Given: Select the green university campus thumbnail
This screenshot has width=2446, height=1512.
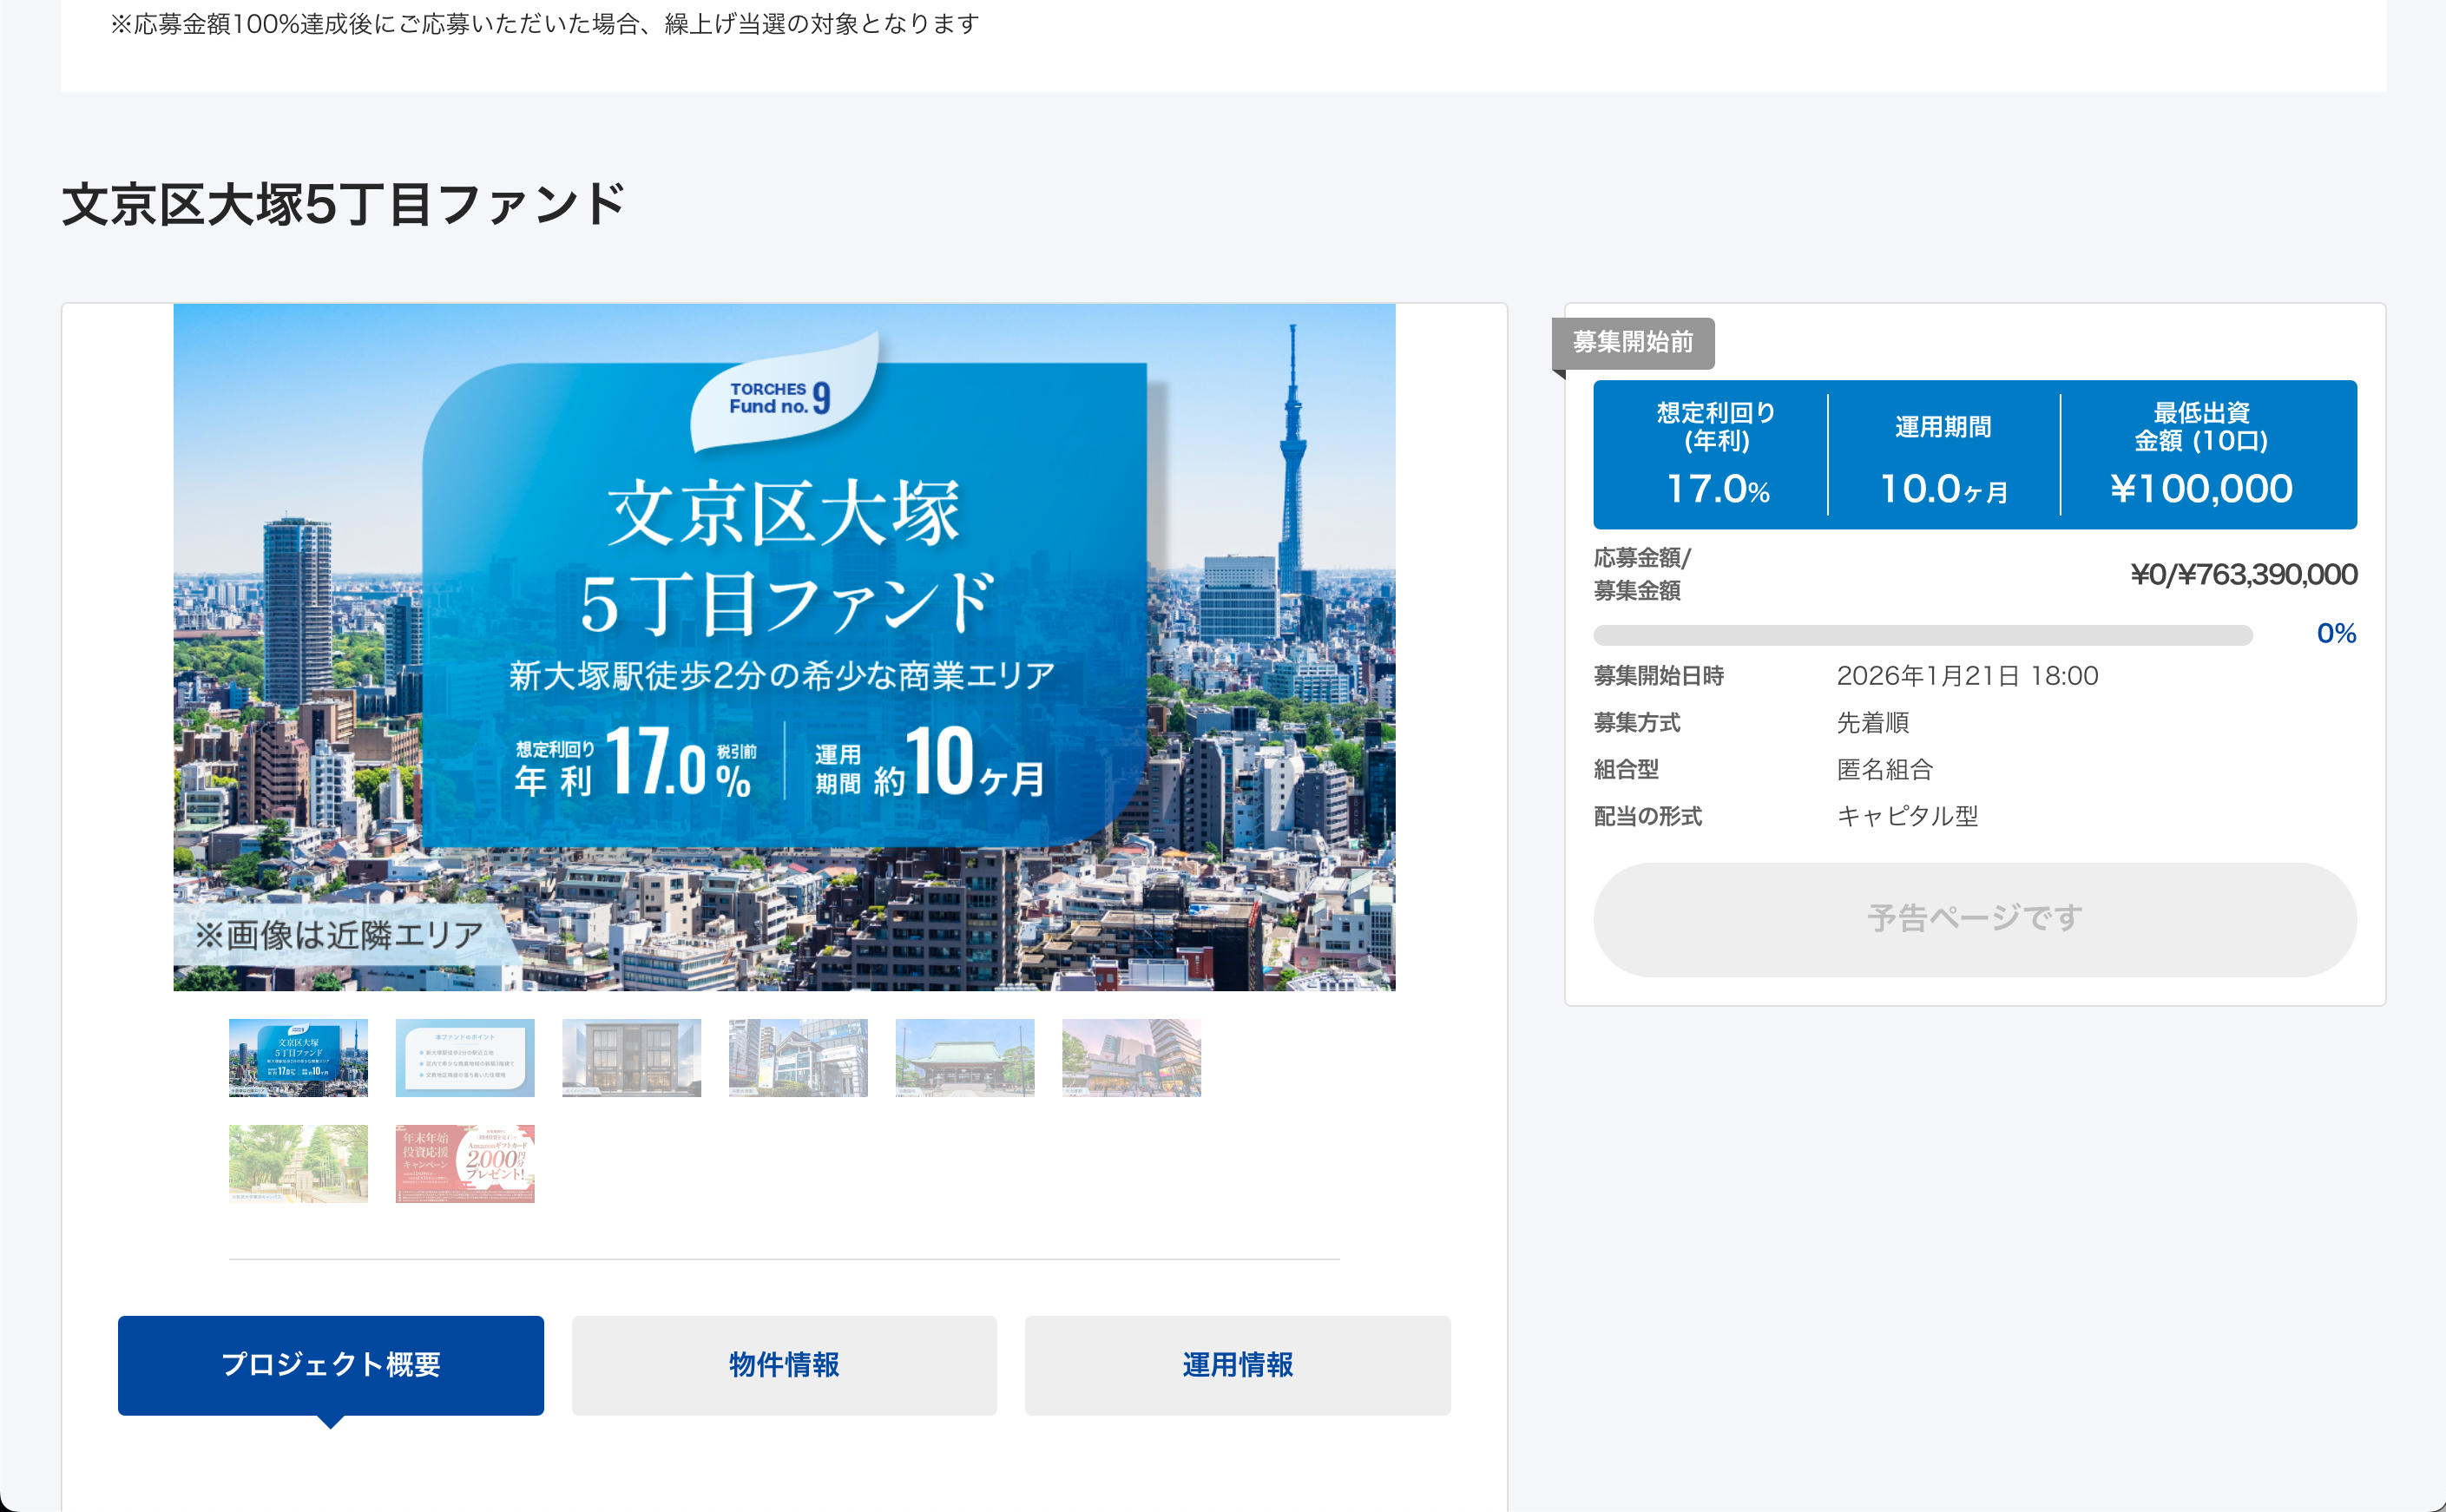Looking at the screenshot, I should [x=298, y=1163].
